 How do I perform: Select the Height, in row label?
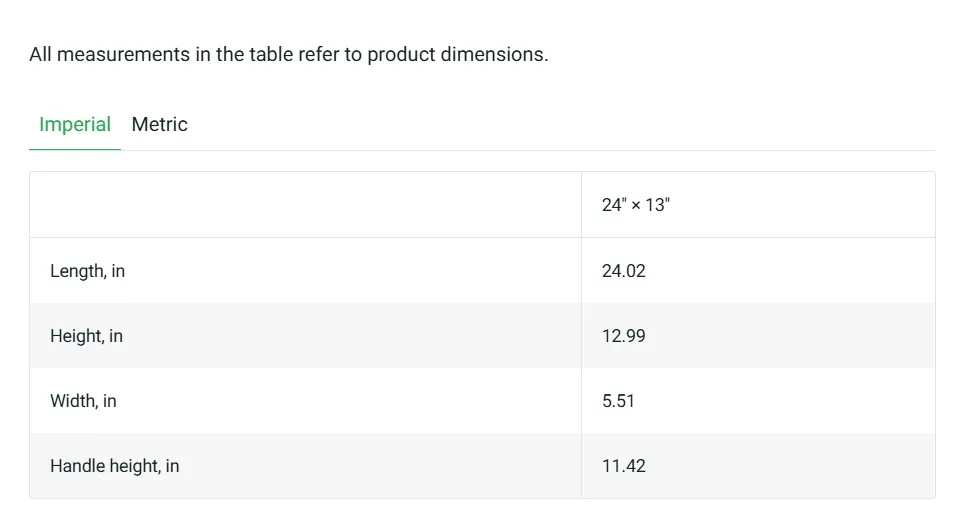click(86, 336)
